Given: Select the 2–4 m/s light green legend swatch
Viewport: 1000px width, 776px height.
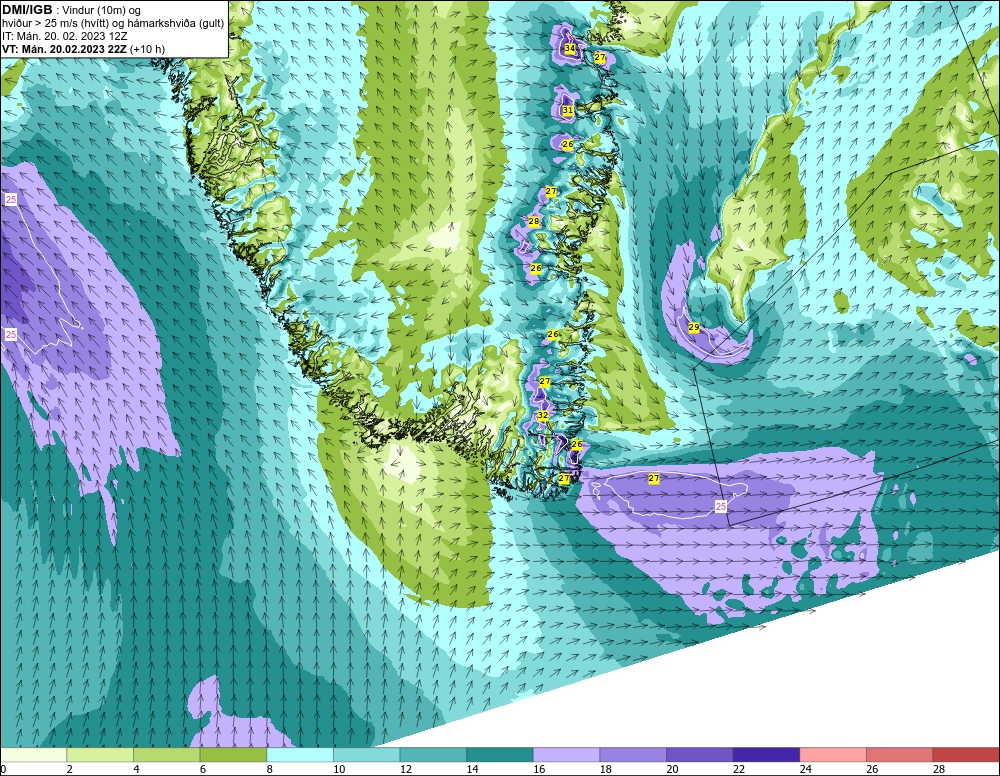Looking at the screenshot, I should [100, 755].
